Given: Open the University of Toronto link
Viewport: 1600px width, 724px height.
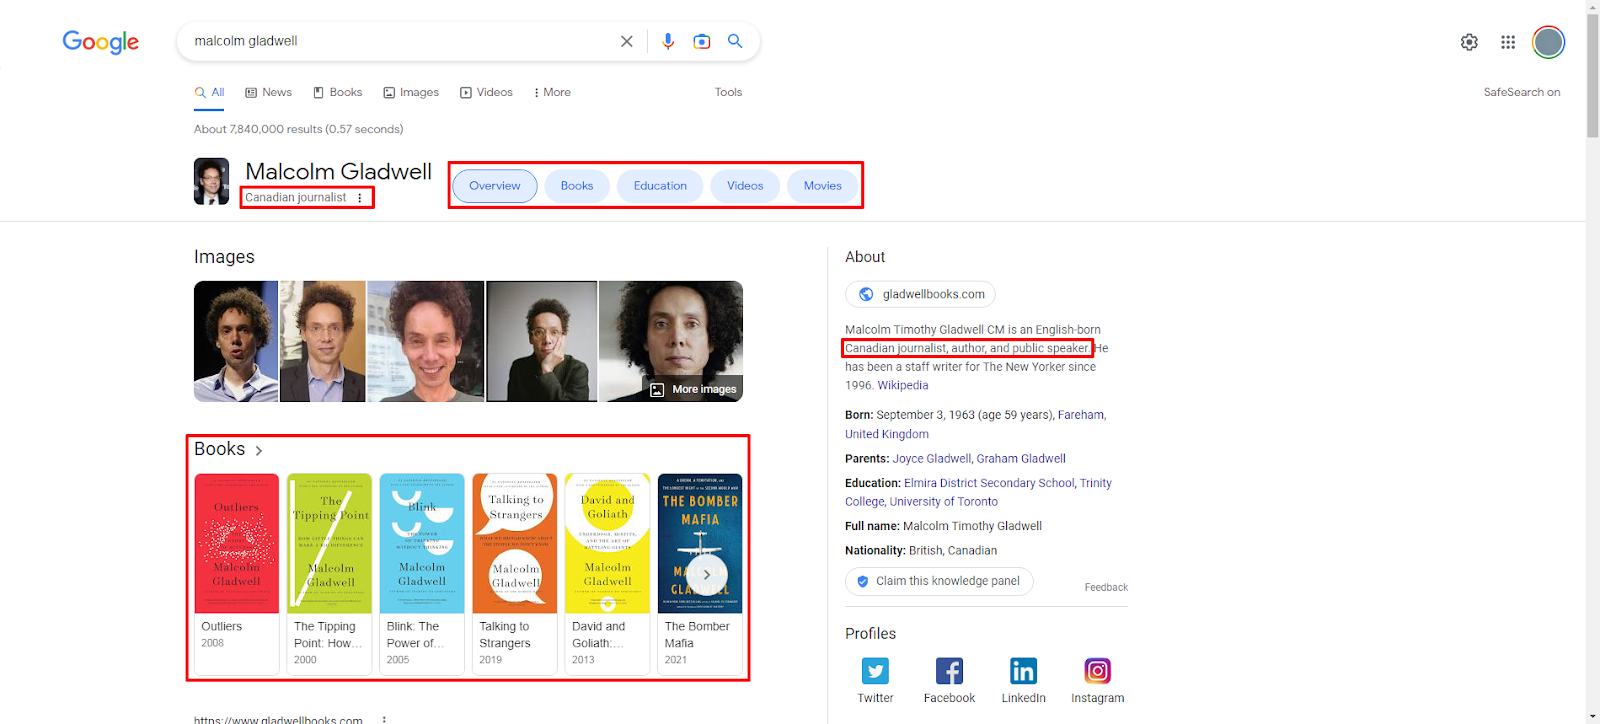Looking at the screenshot, I should [x=944, y=502].
